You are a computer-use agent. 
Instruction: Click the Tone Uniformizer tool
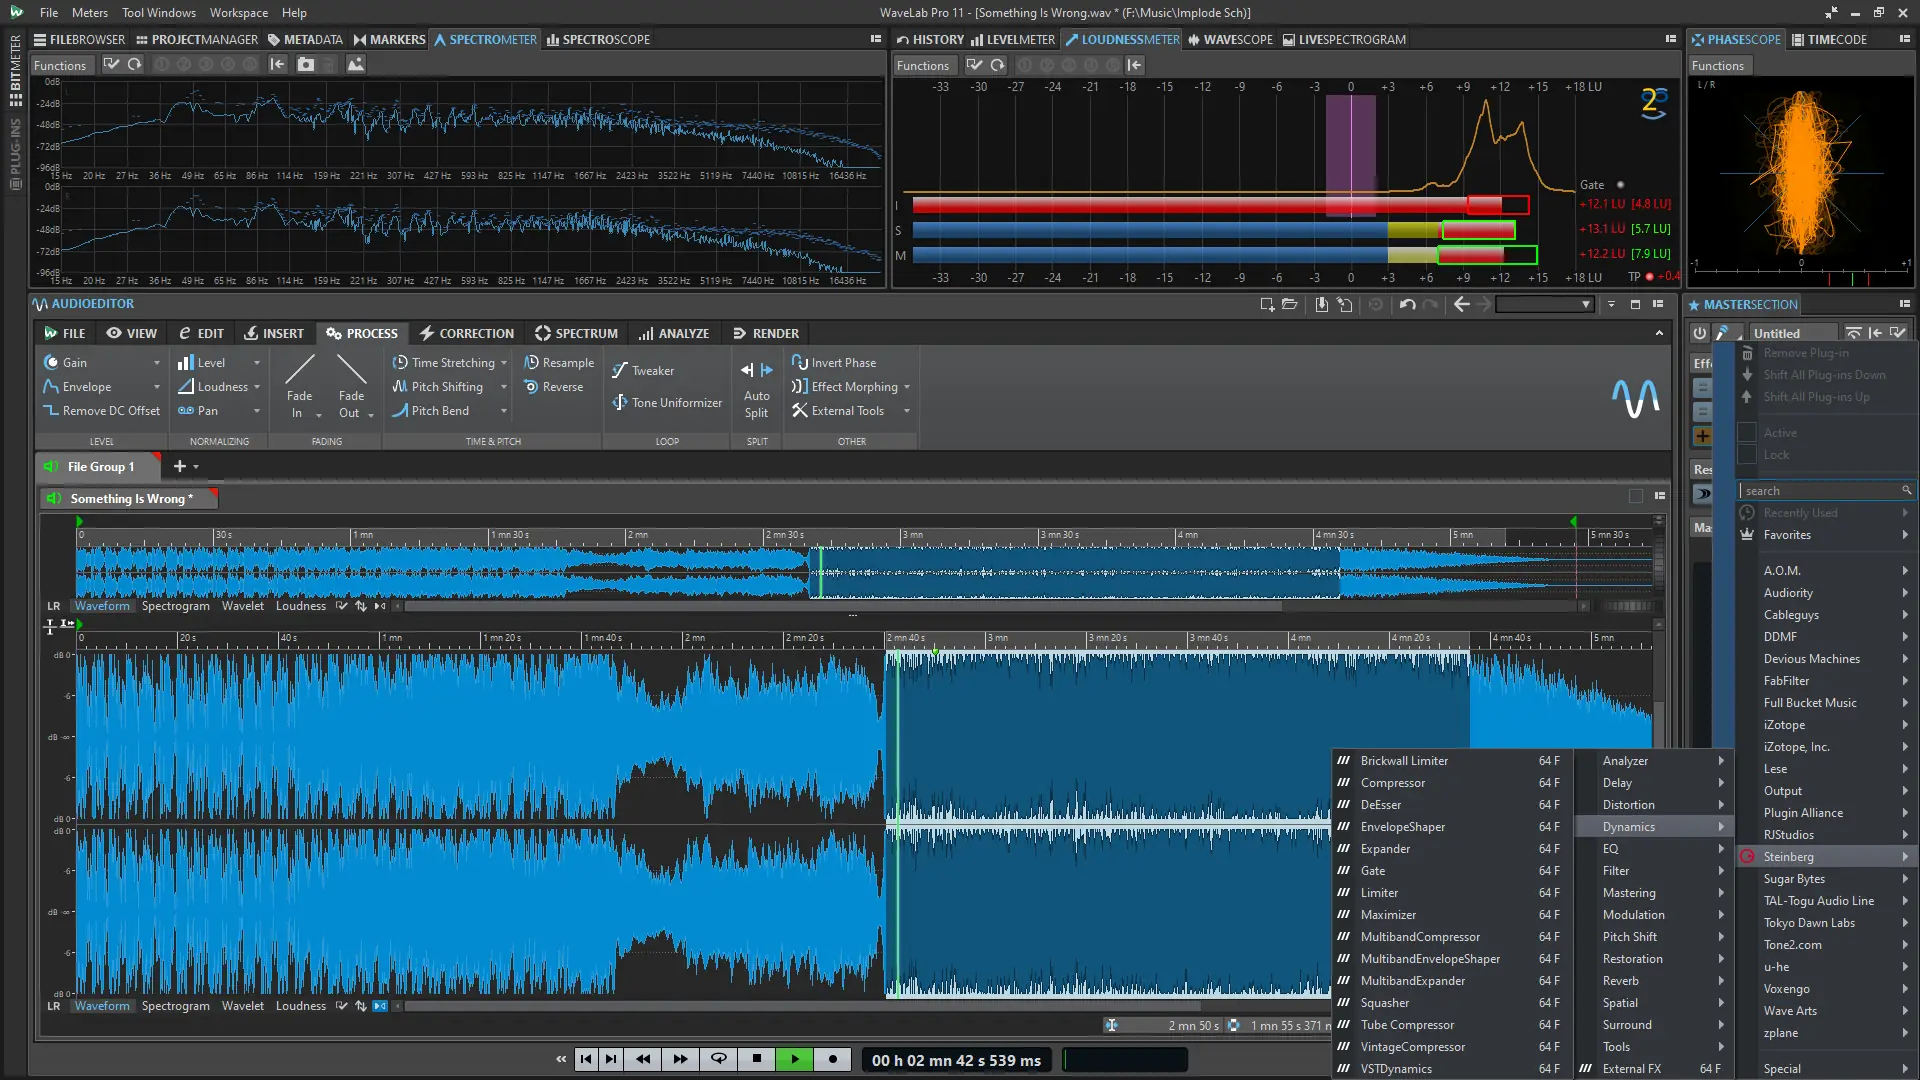[667, 402]
